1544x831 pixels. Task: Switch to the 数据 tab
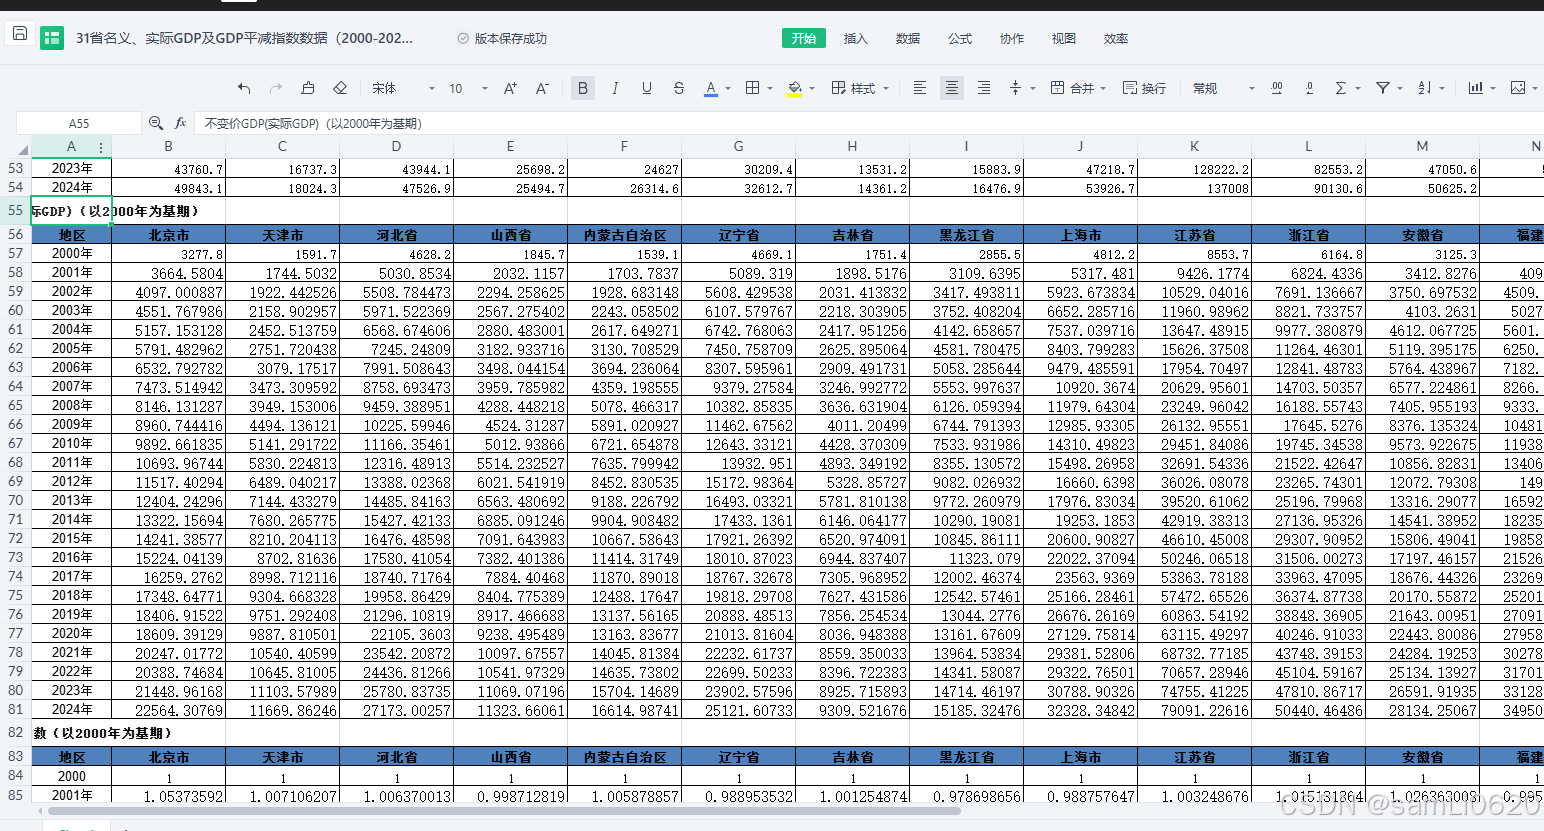[x=908, y=38]
